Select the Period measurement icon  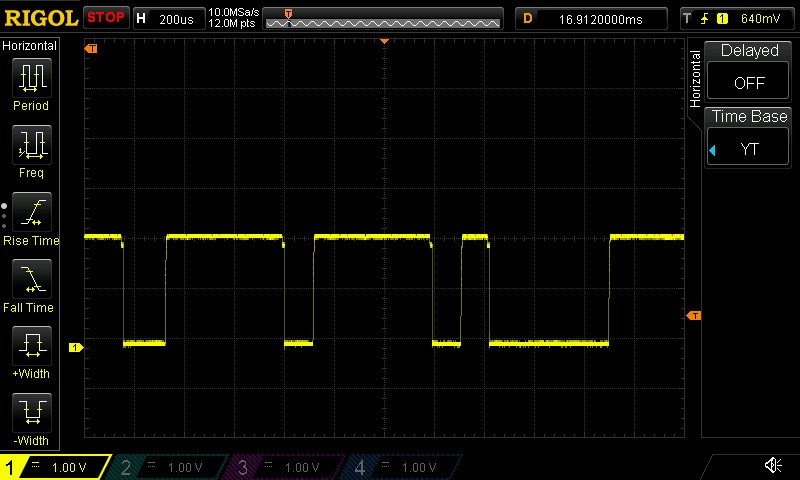pos(31,78)
